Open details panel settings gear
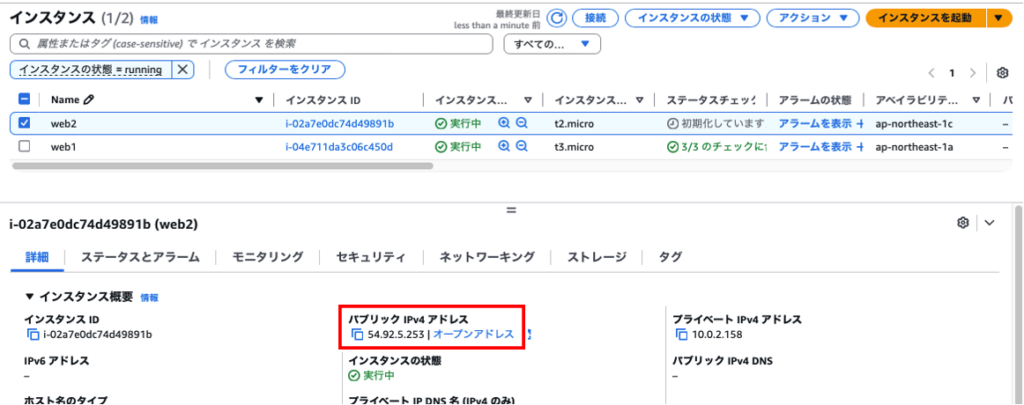Image resolution: width=1024 pixels, height=405 pixels. pyautogui.click(x=962, y=223)
